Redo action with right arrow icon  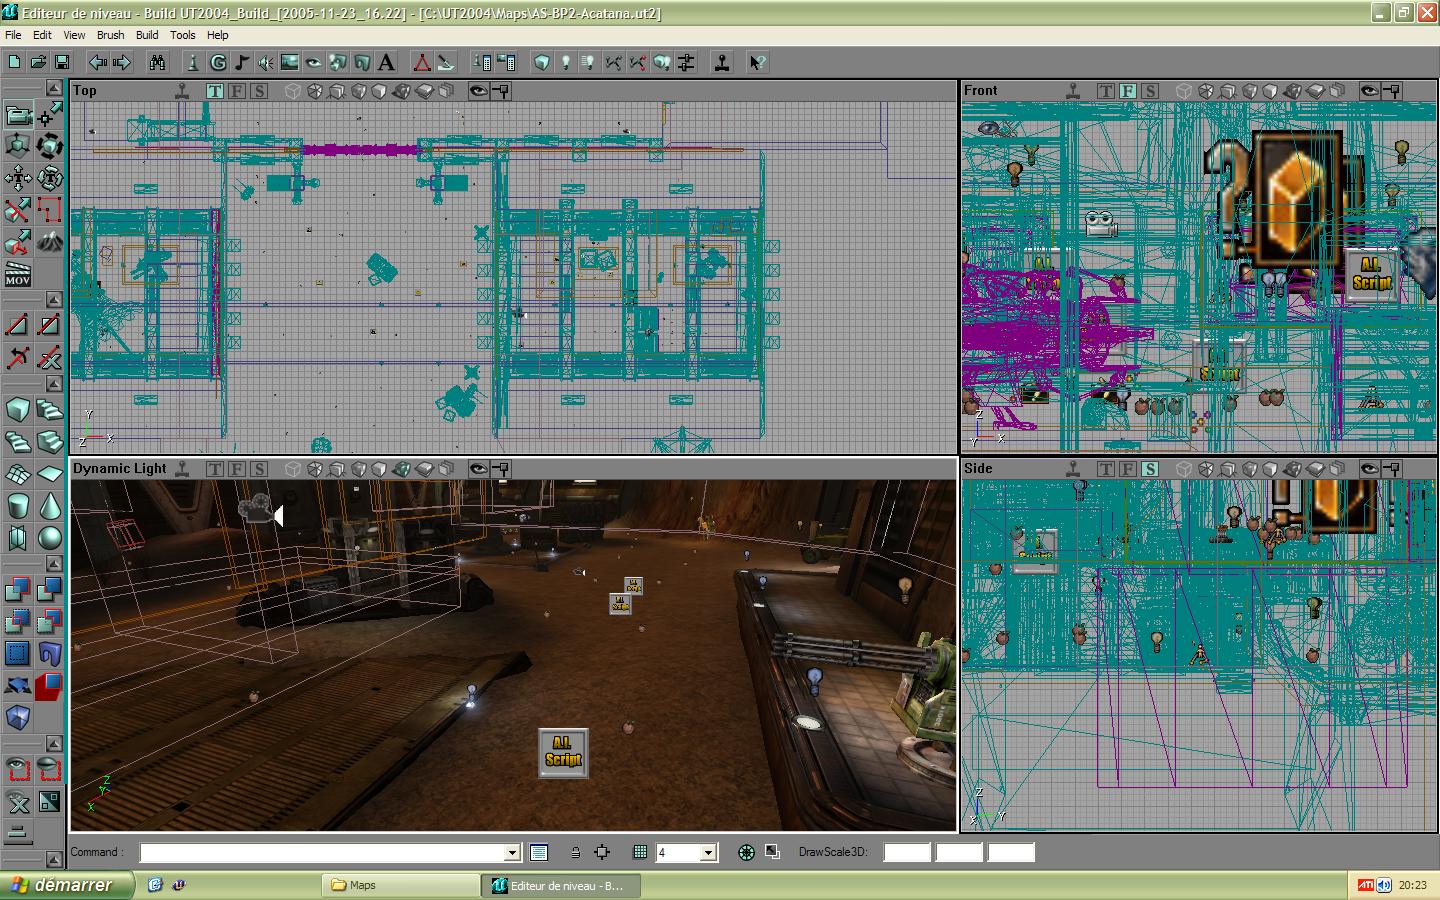coord(122,62)
